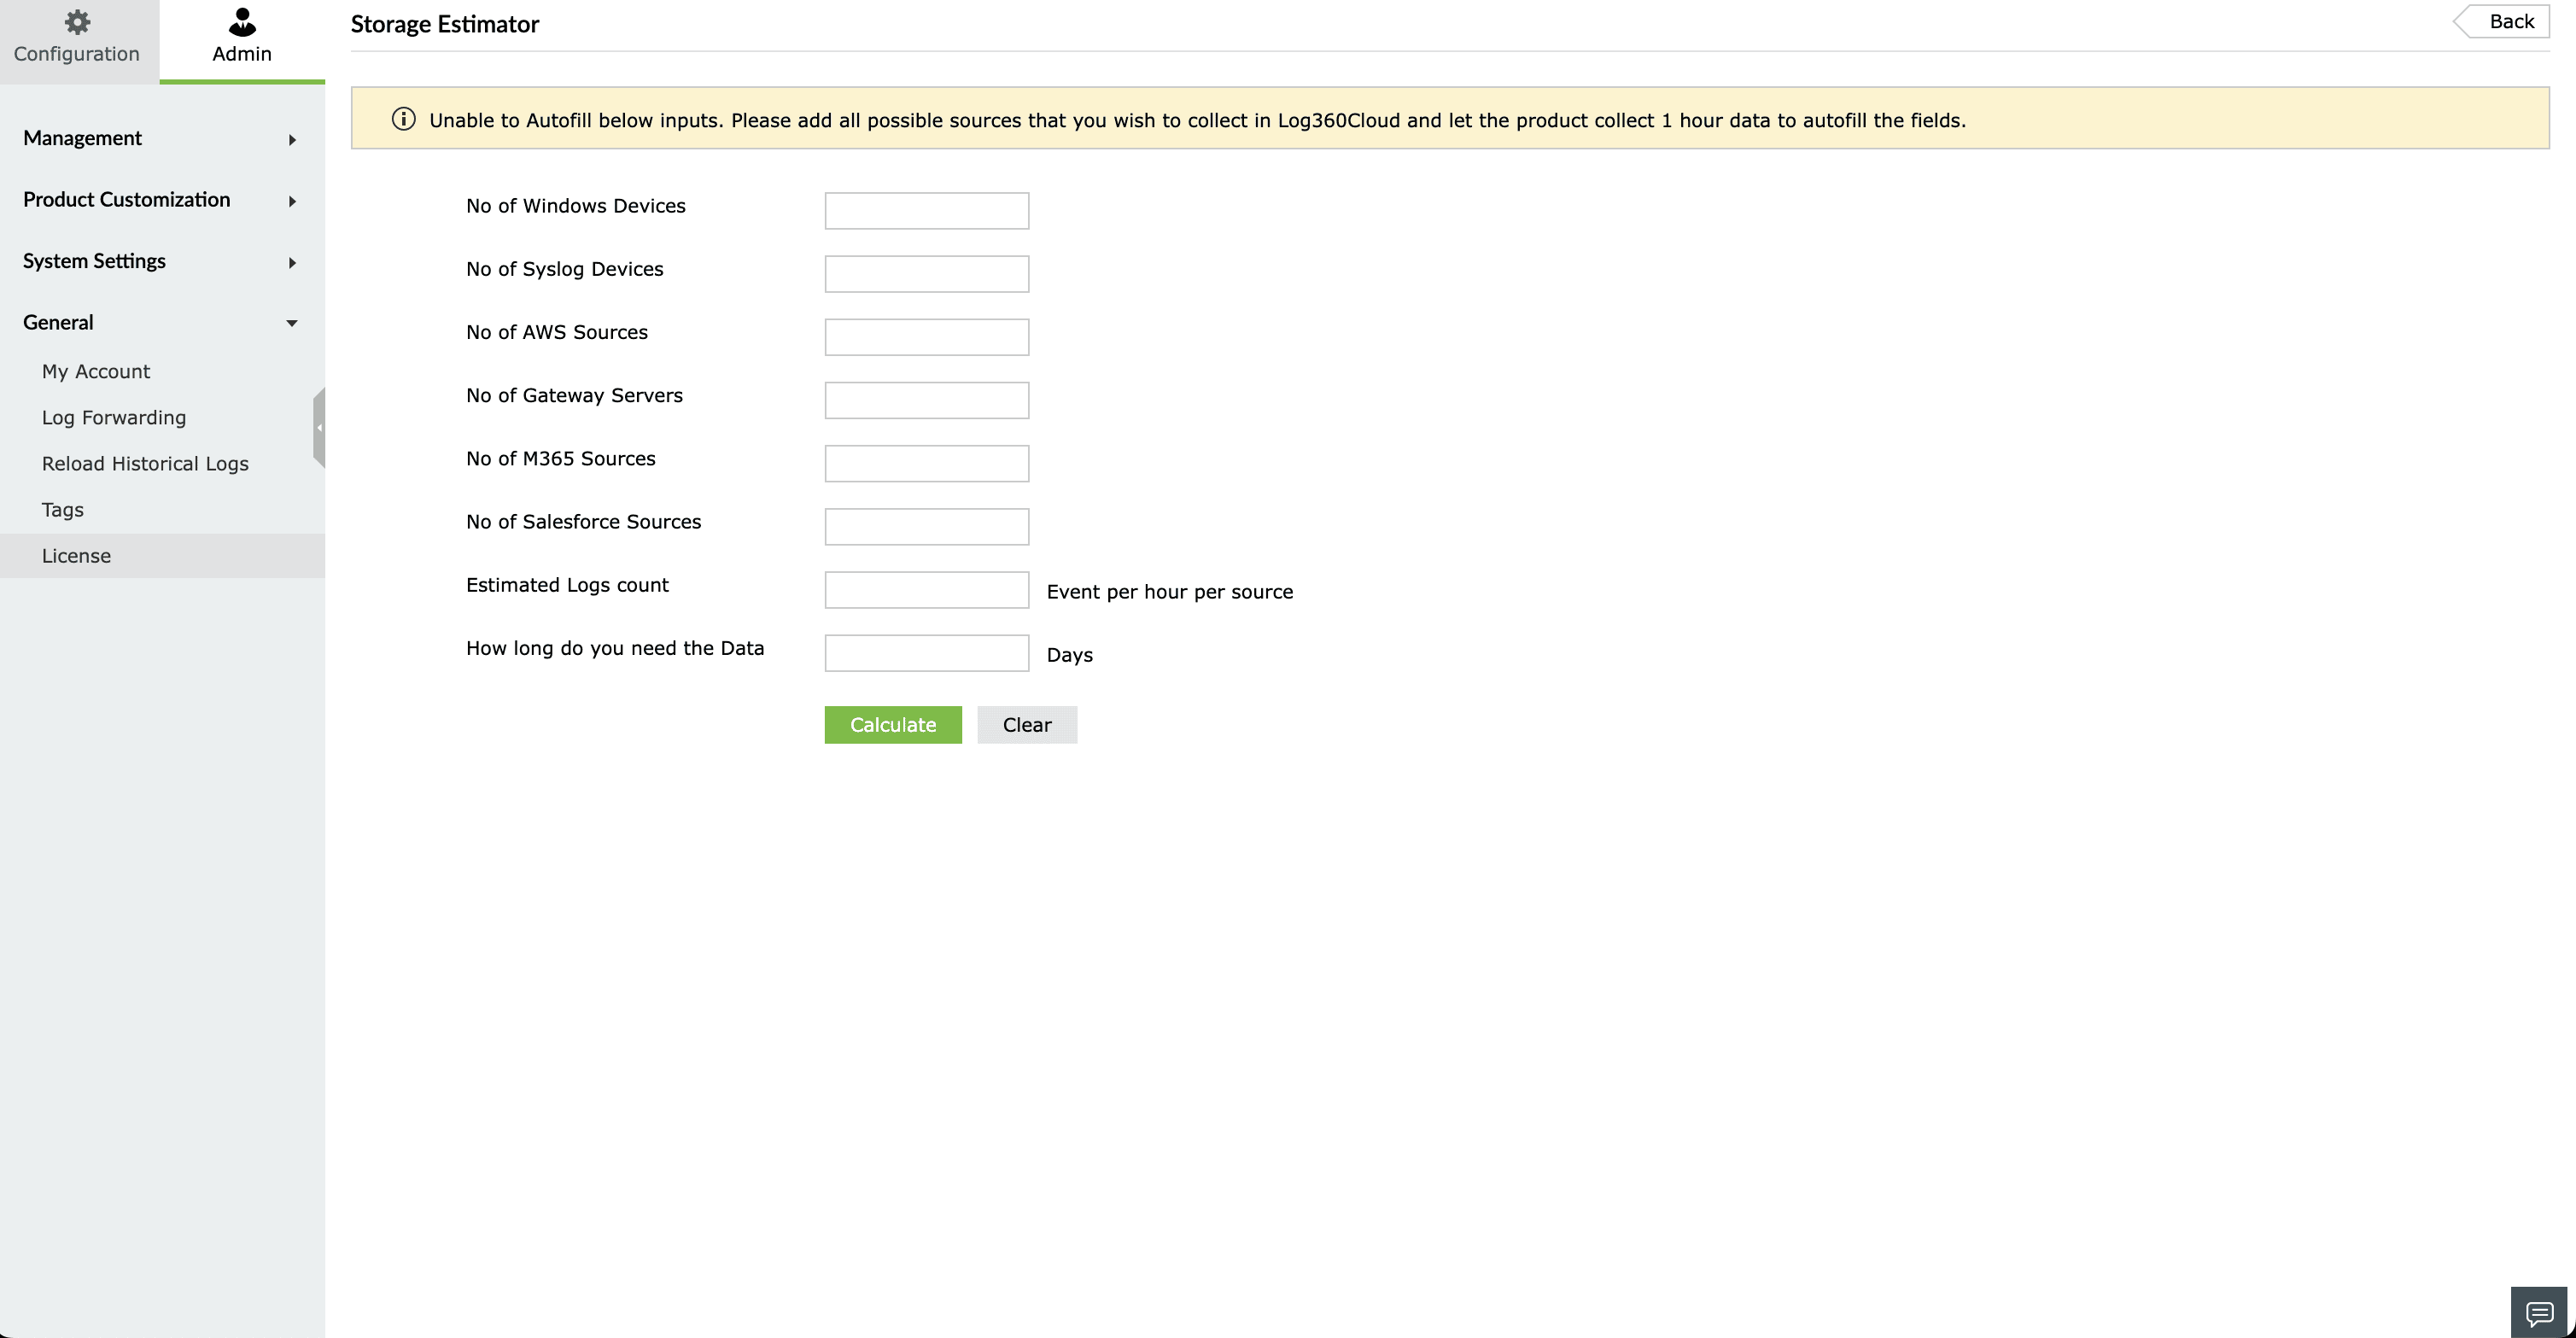The image size is (2576, 1338).
Task: Open My Account page
Action: (96, 371)
